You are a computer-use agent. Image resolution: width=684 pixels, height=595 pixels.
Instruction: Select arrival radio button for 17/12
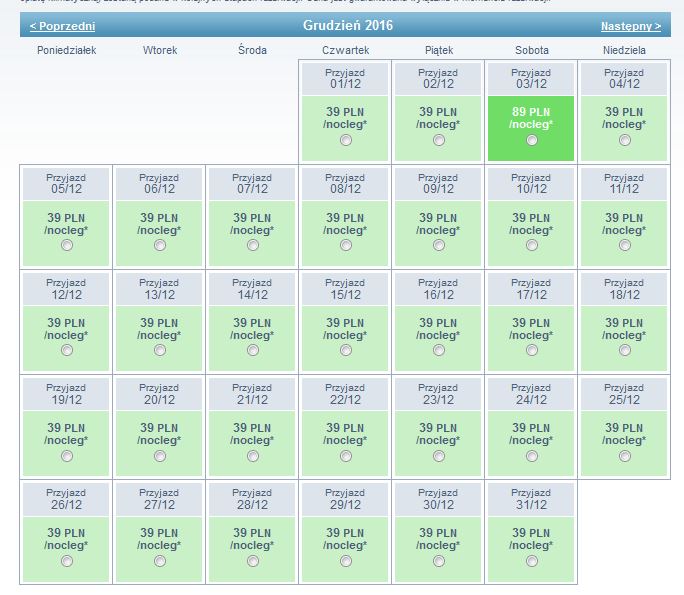(532, 350)
